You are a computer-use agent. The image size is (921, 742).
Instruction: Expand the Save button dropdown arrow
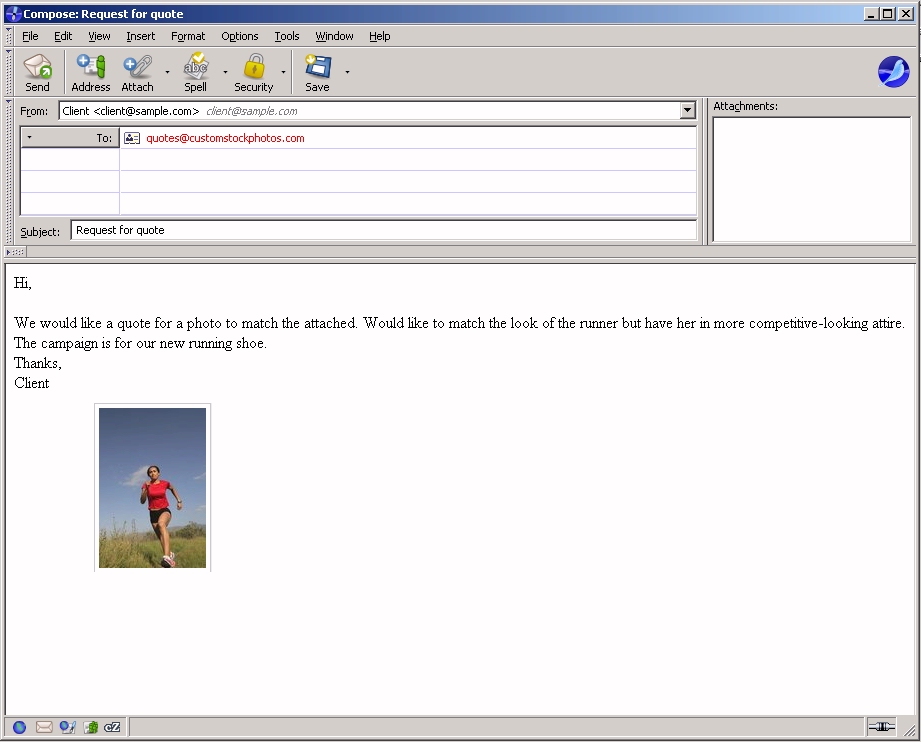pyautogui.click(x=347, y=72)
